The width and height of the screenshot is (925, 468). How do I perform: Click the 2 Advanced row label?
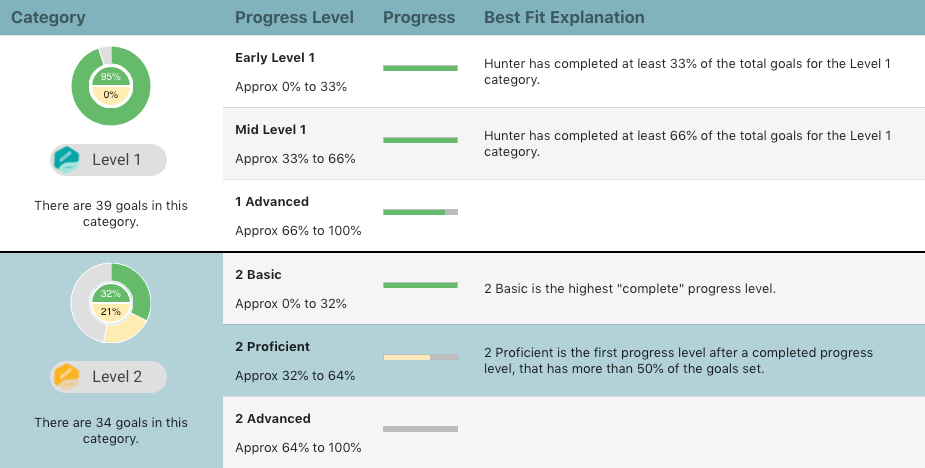tap(272, 419)
